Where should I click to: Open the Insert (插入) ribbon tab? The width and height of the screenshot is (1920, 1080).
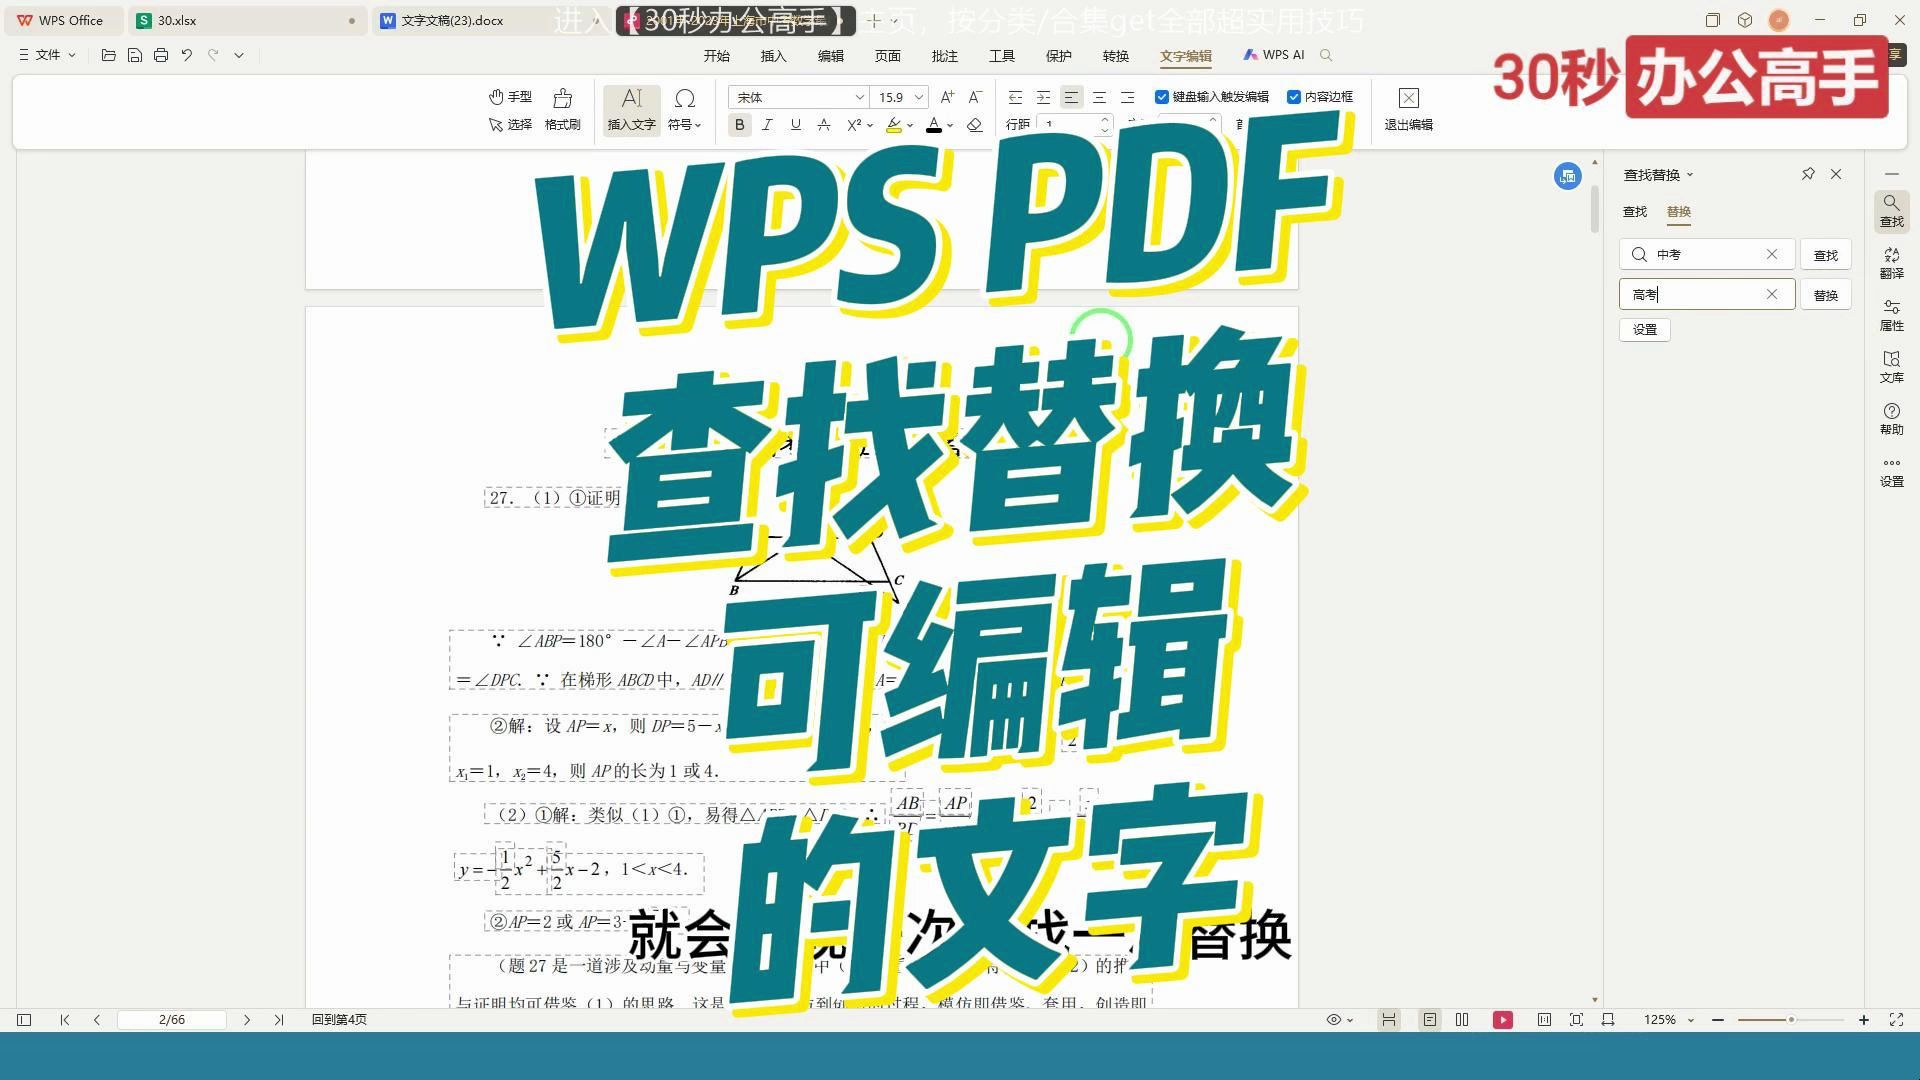773,56
